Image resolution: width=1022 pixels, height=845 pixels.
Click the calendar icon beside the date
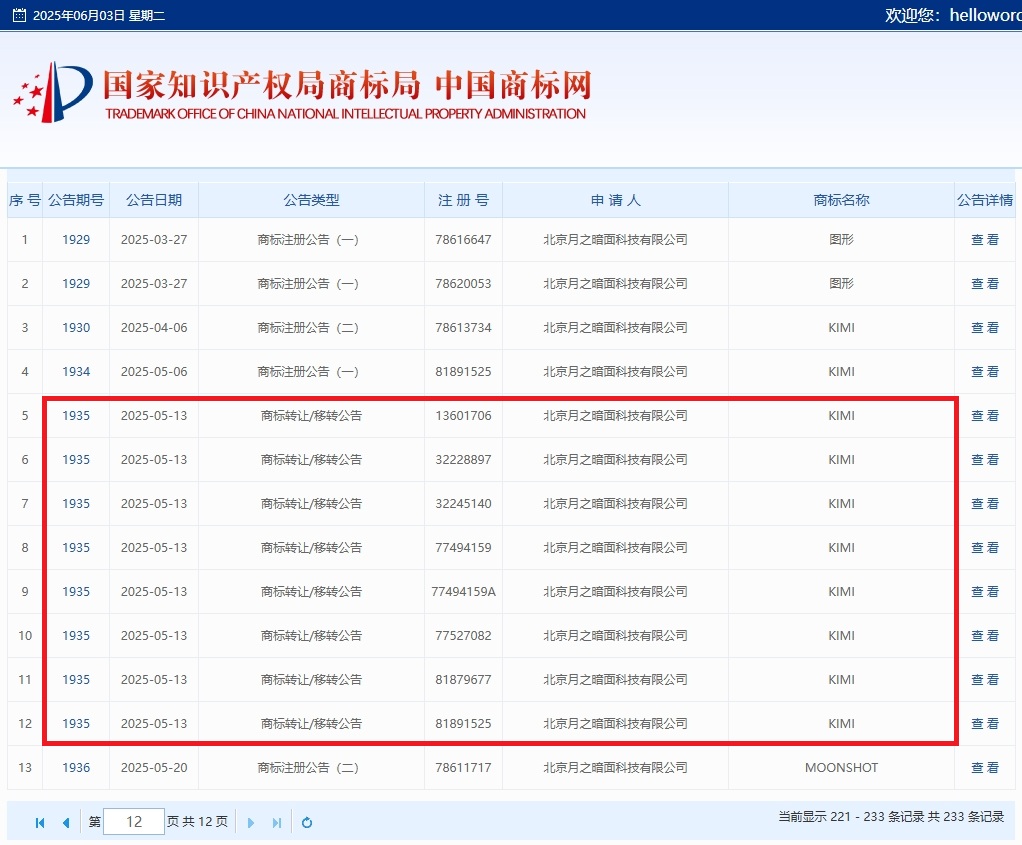[x=20, y=15]
